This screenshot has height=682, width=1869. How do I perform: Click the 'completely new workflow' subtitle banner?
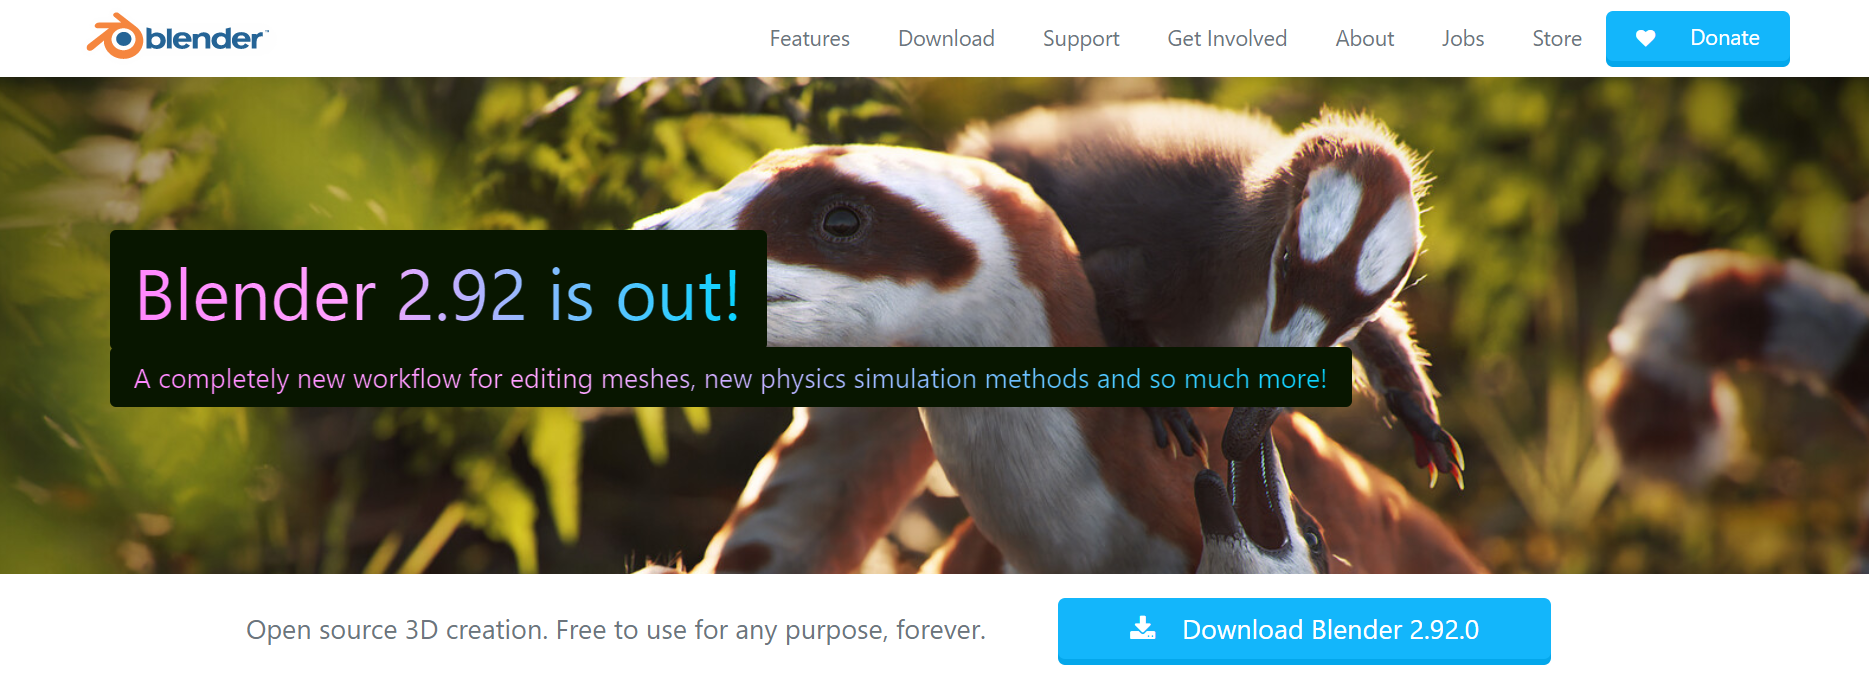[730, 379]
